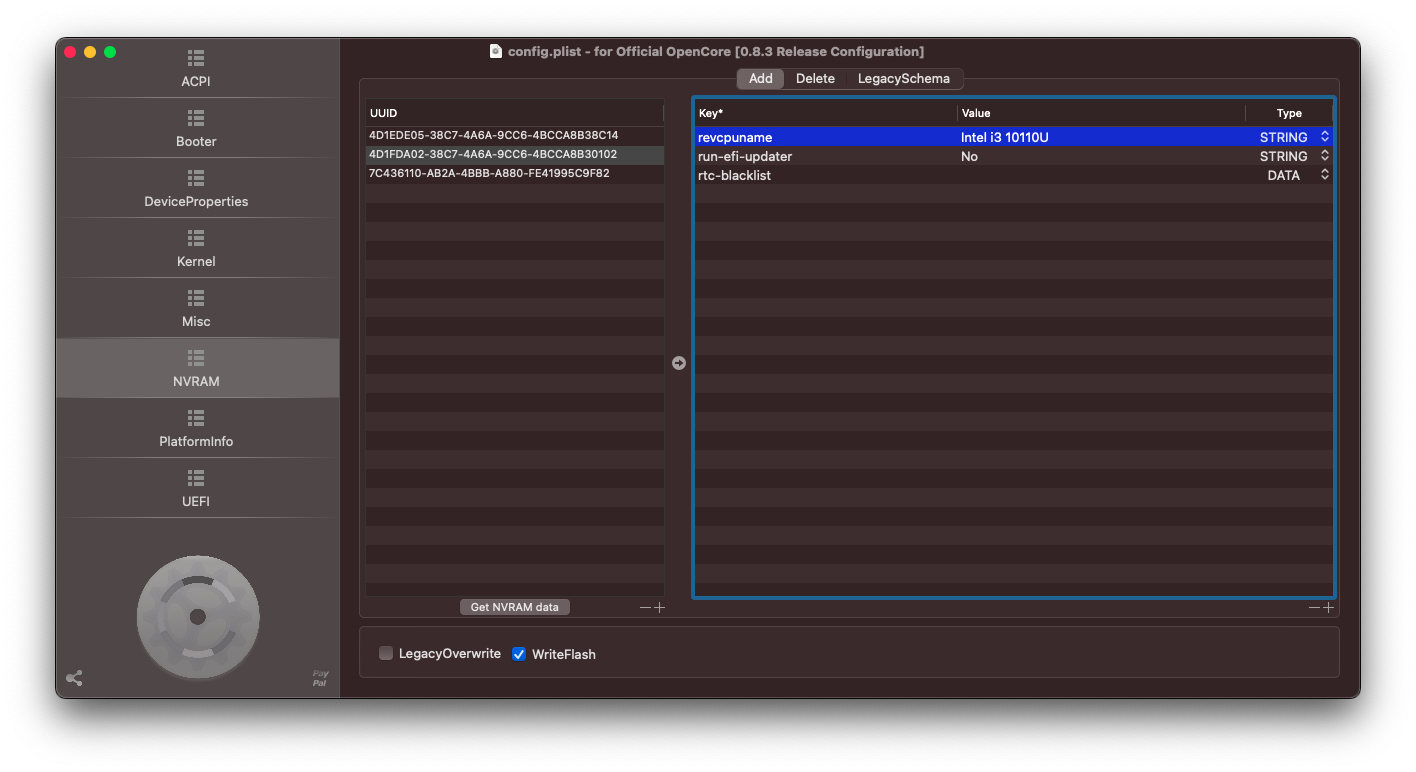Image resolution: width=1416 pixels, height=772 pixels.
Task: Click the PayPal donate icon
Action: (320, 678)
